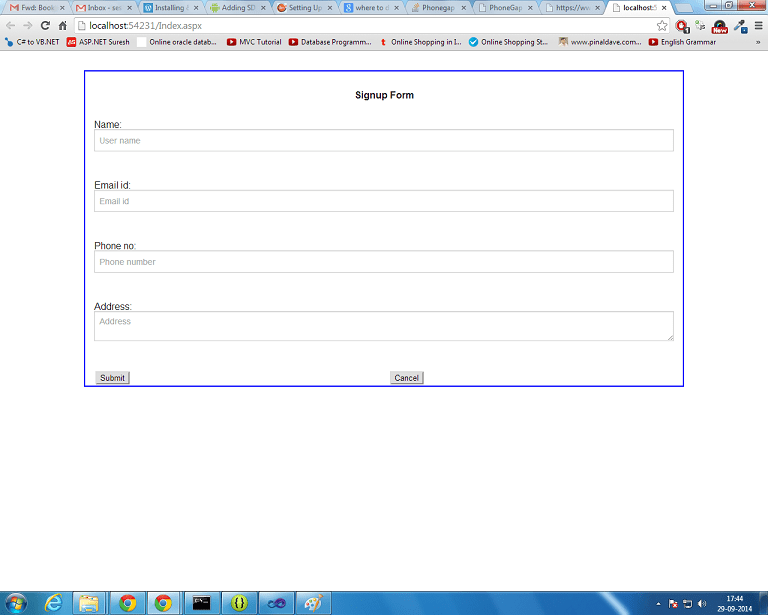Click the red magnifier extension icon

pos(682,26)
